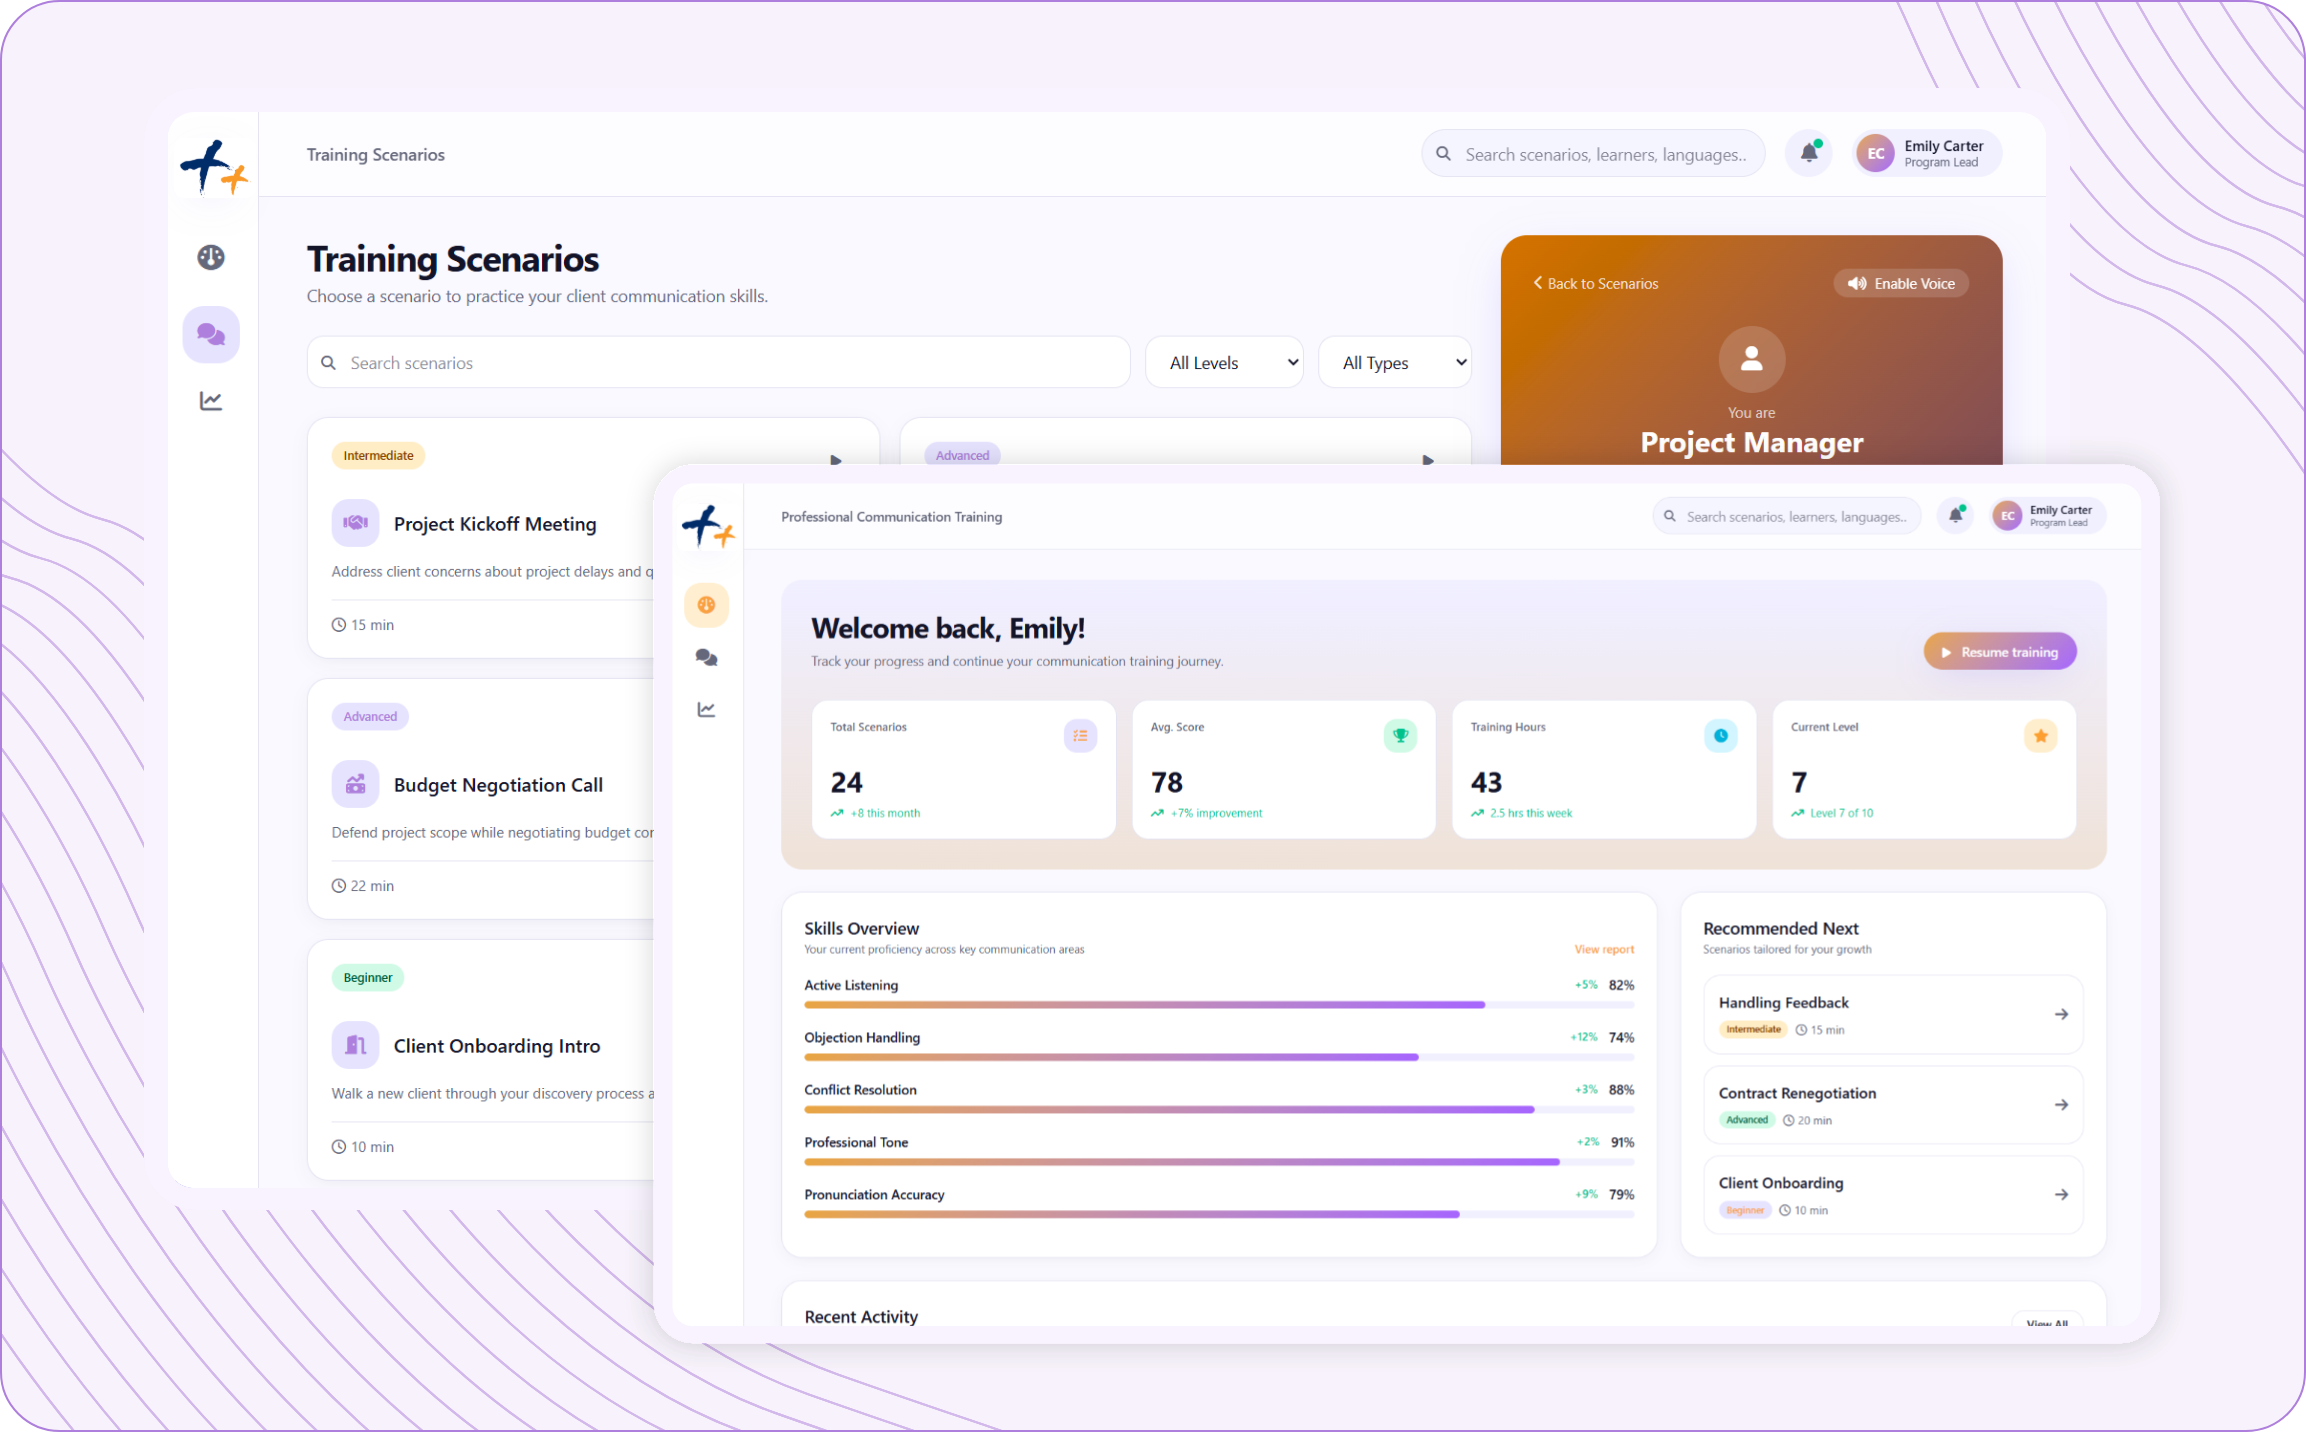Click '+8 this month' trend text

pyautogui.click(x=885, y=813)
